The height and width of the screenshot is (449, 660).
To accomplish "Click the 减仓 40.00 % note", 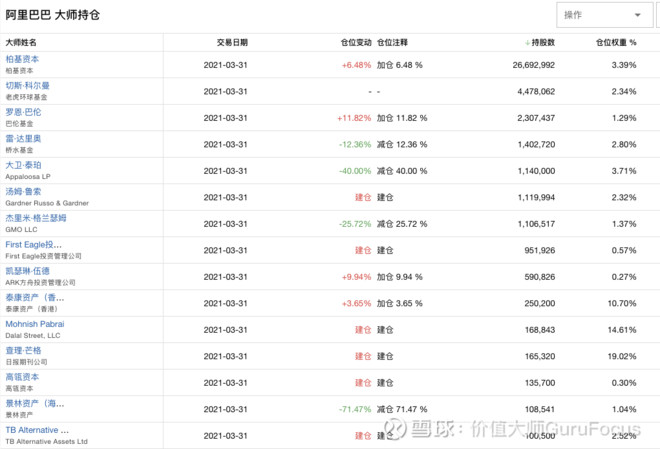I will pos(402,171).
